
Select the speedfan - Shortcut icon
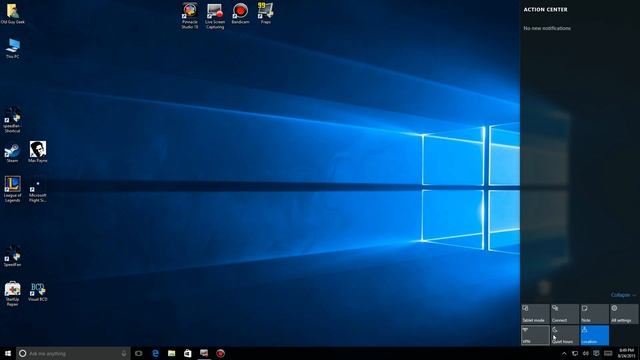point(12,120)
